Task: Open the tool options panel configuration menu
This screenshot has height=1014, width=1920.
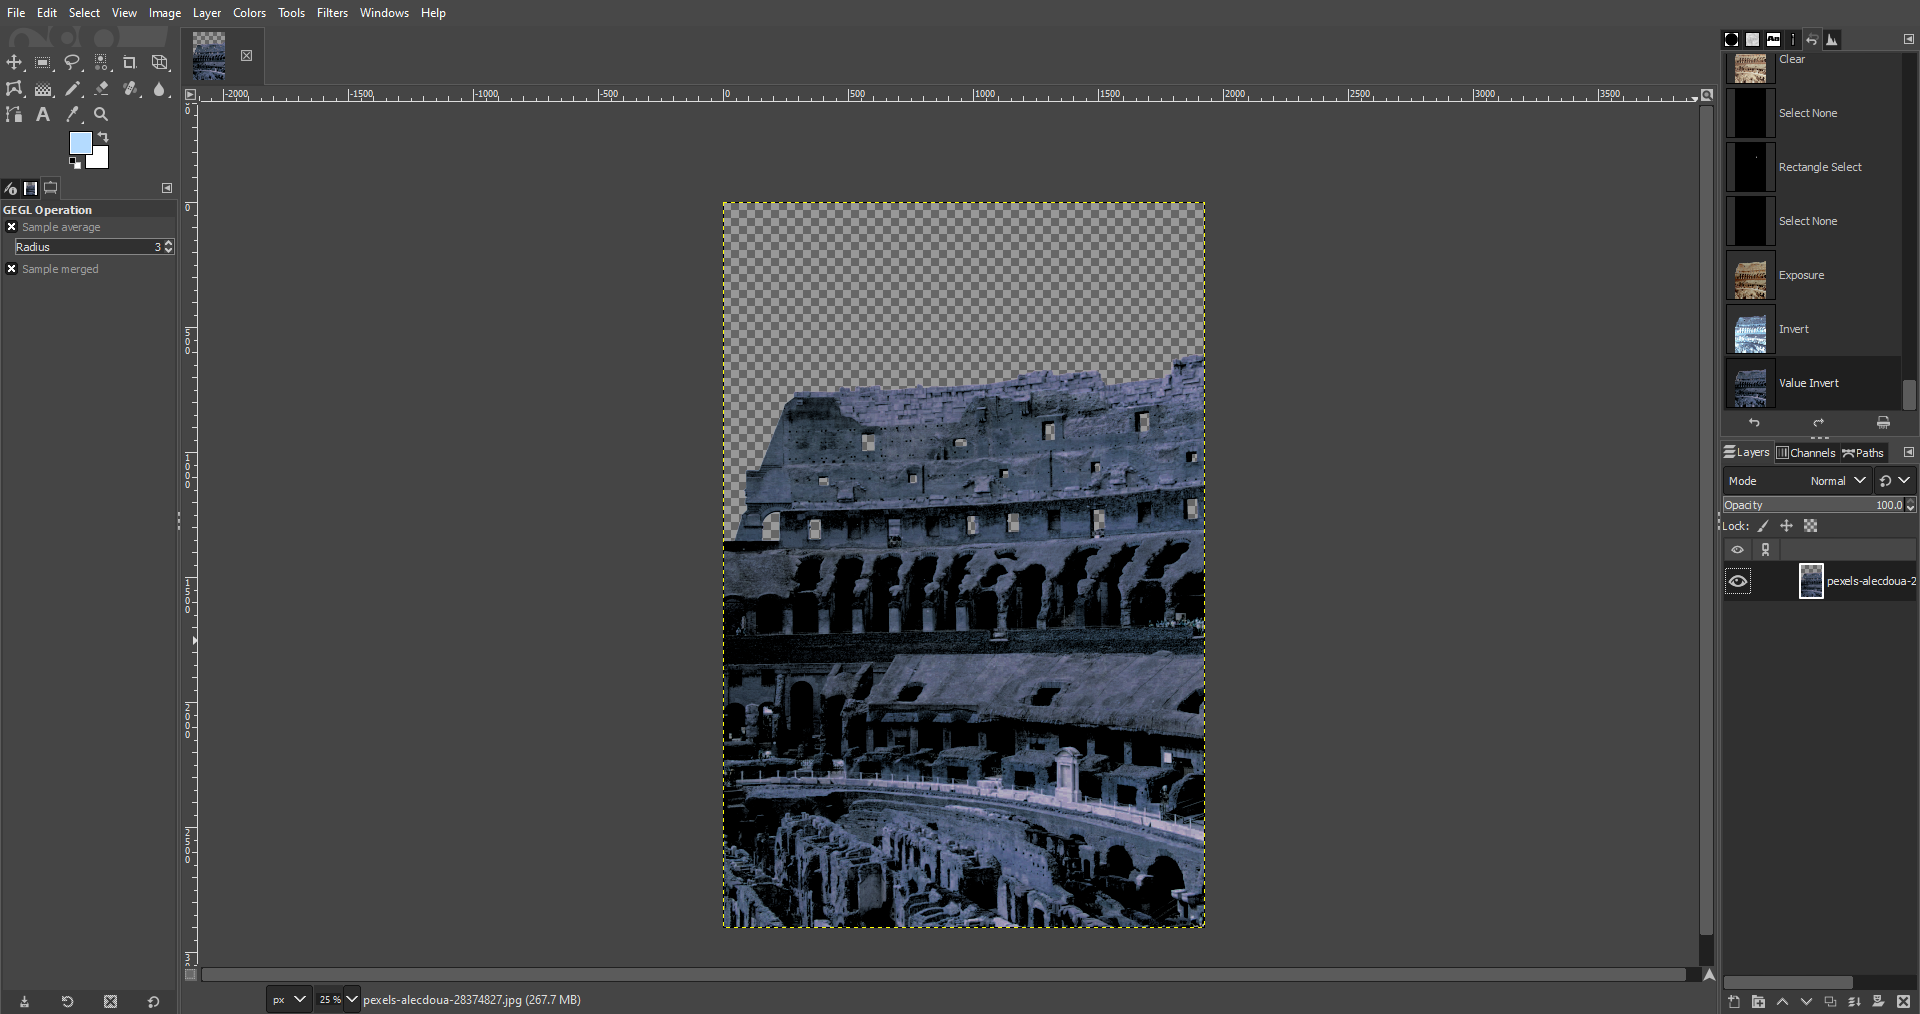Action: [167, 188]
